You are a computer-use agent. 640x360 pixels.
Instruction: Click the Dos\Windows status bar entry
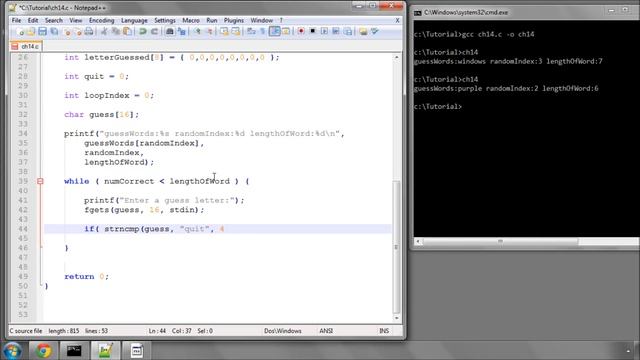282,331
